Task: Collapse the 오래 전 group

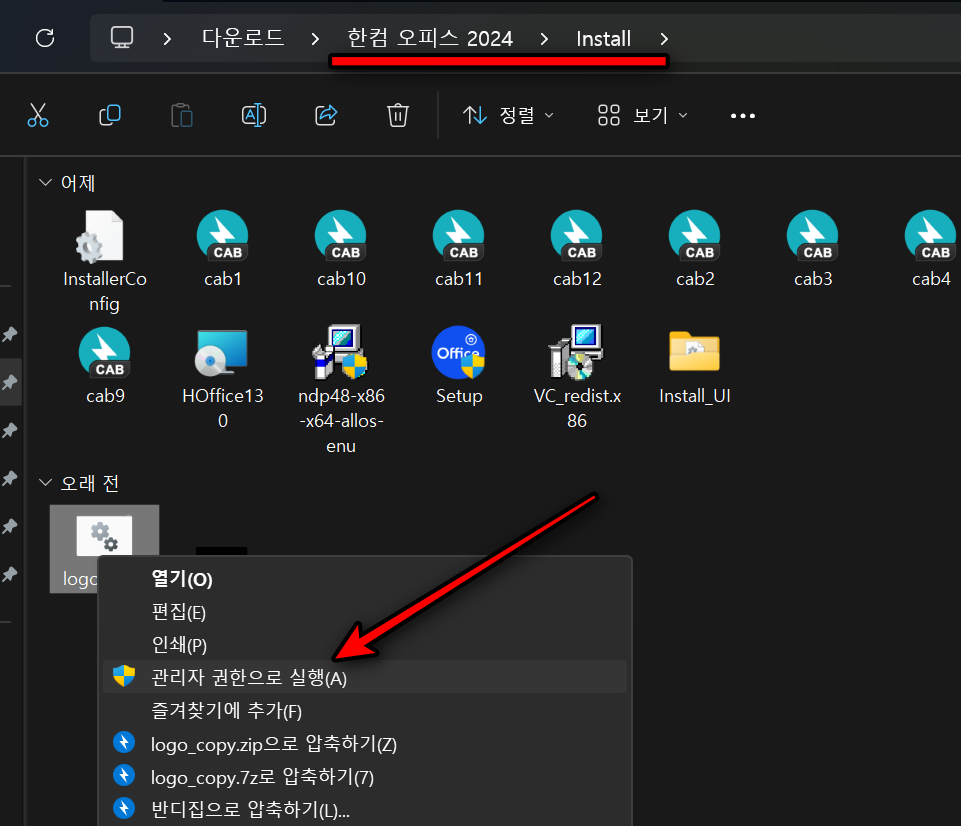Action: (45, 483)
